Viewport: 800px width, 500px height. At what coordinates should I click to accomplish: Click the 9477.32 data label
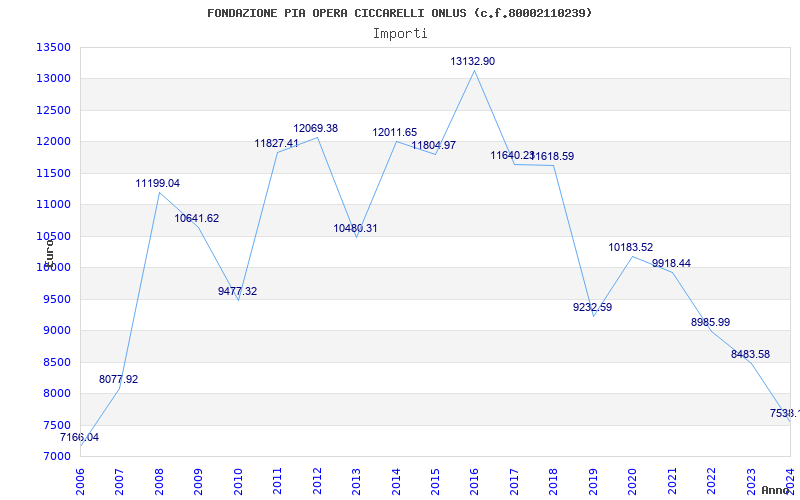tap(237, 291)
